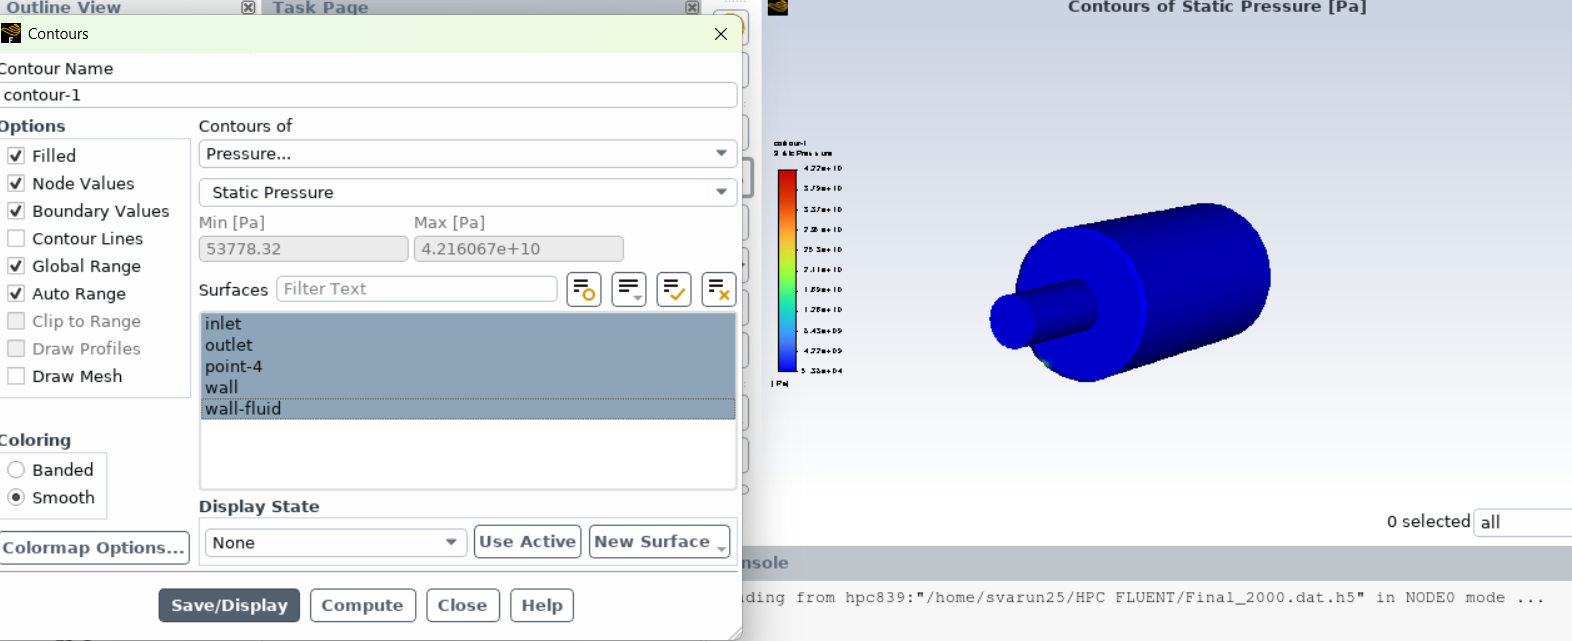
Task: Select the point-4 surface
Action: click(468, 366)
